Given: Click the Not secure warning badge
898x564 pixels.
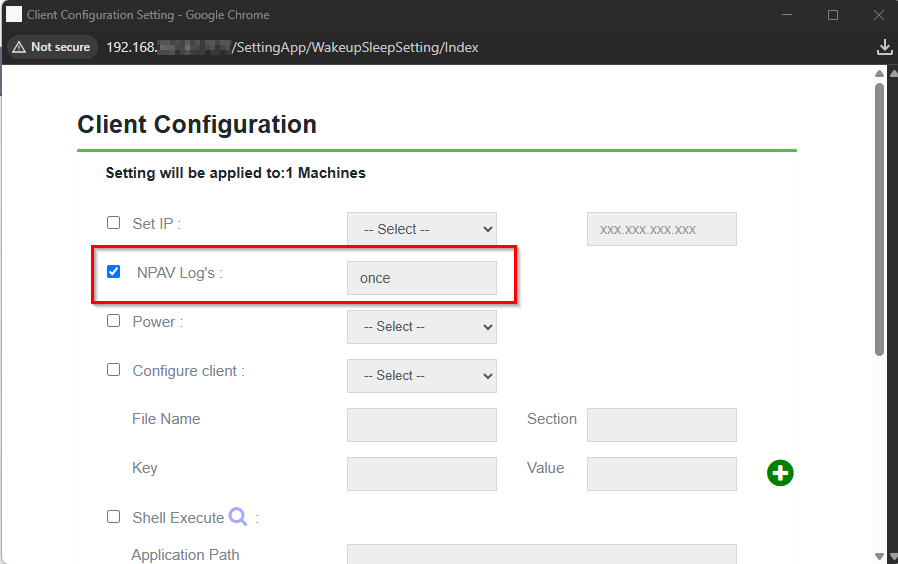Looking at the screenshot, I should 50,47.
